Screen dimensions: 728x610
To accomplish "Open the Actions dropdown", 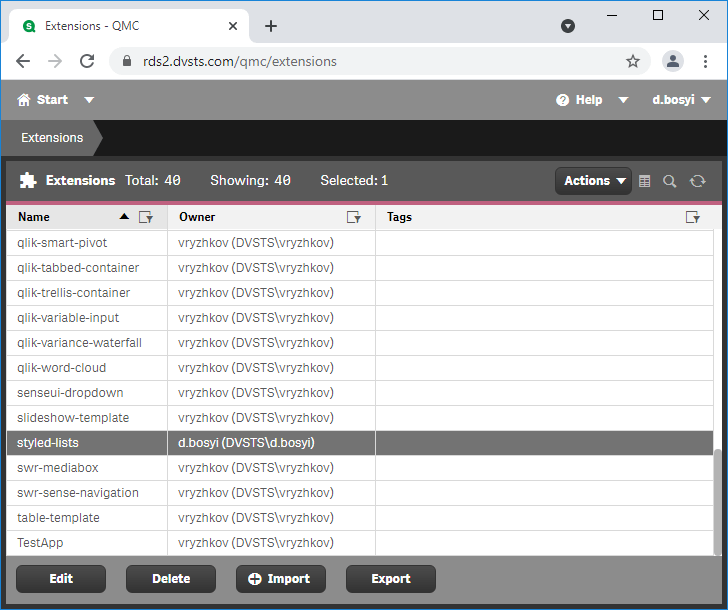I will coord(593,181).
